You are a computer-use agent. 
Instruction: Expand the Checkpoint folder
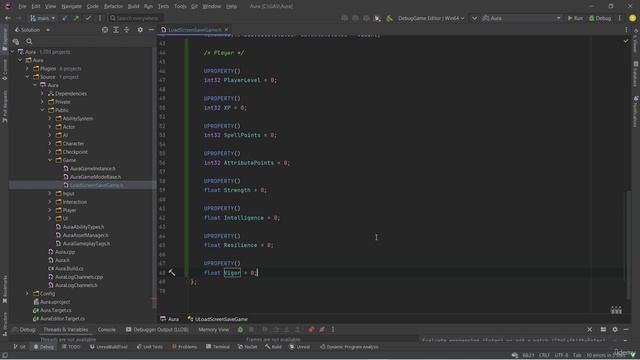click(x=50, y=152)
